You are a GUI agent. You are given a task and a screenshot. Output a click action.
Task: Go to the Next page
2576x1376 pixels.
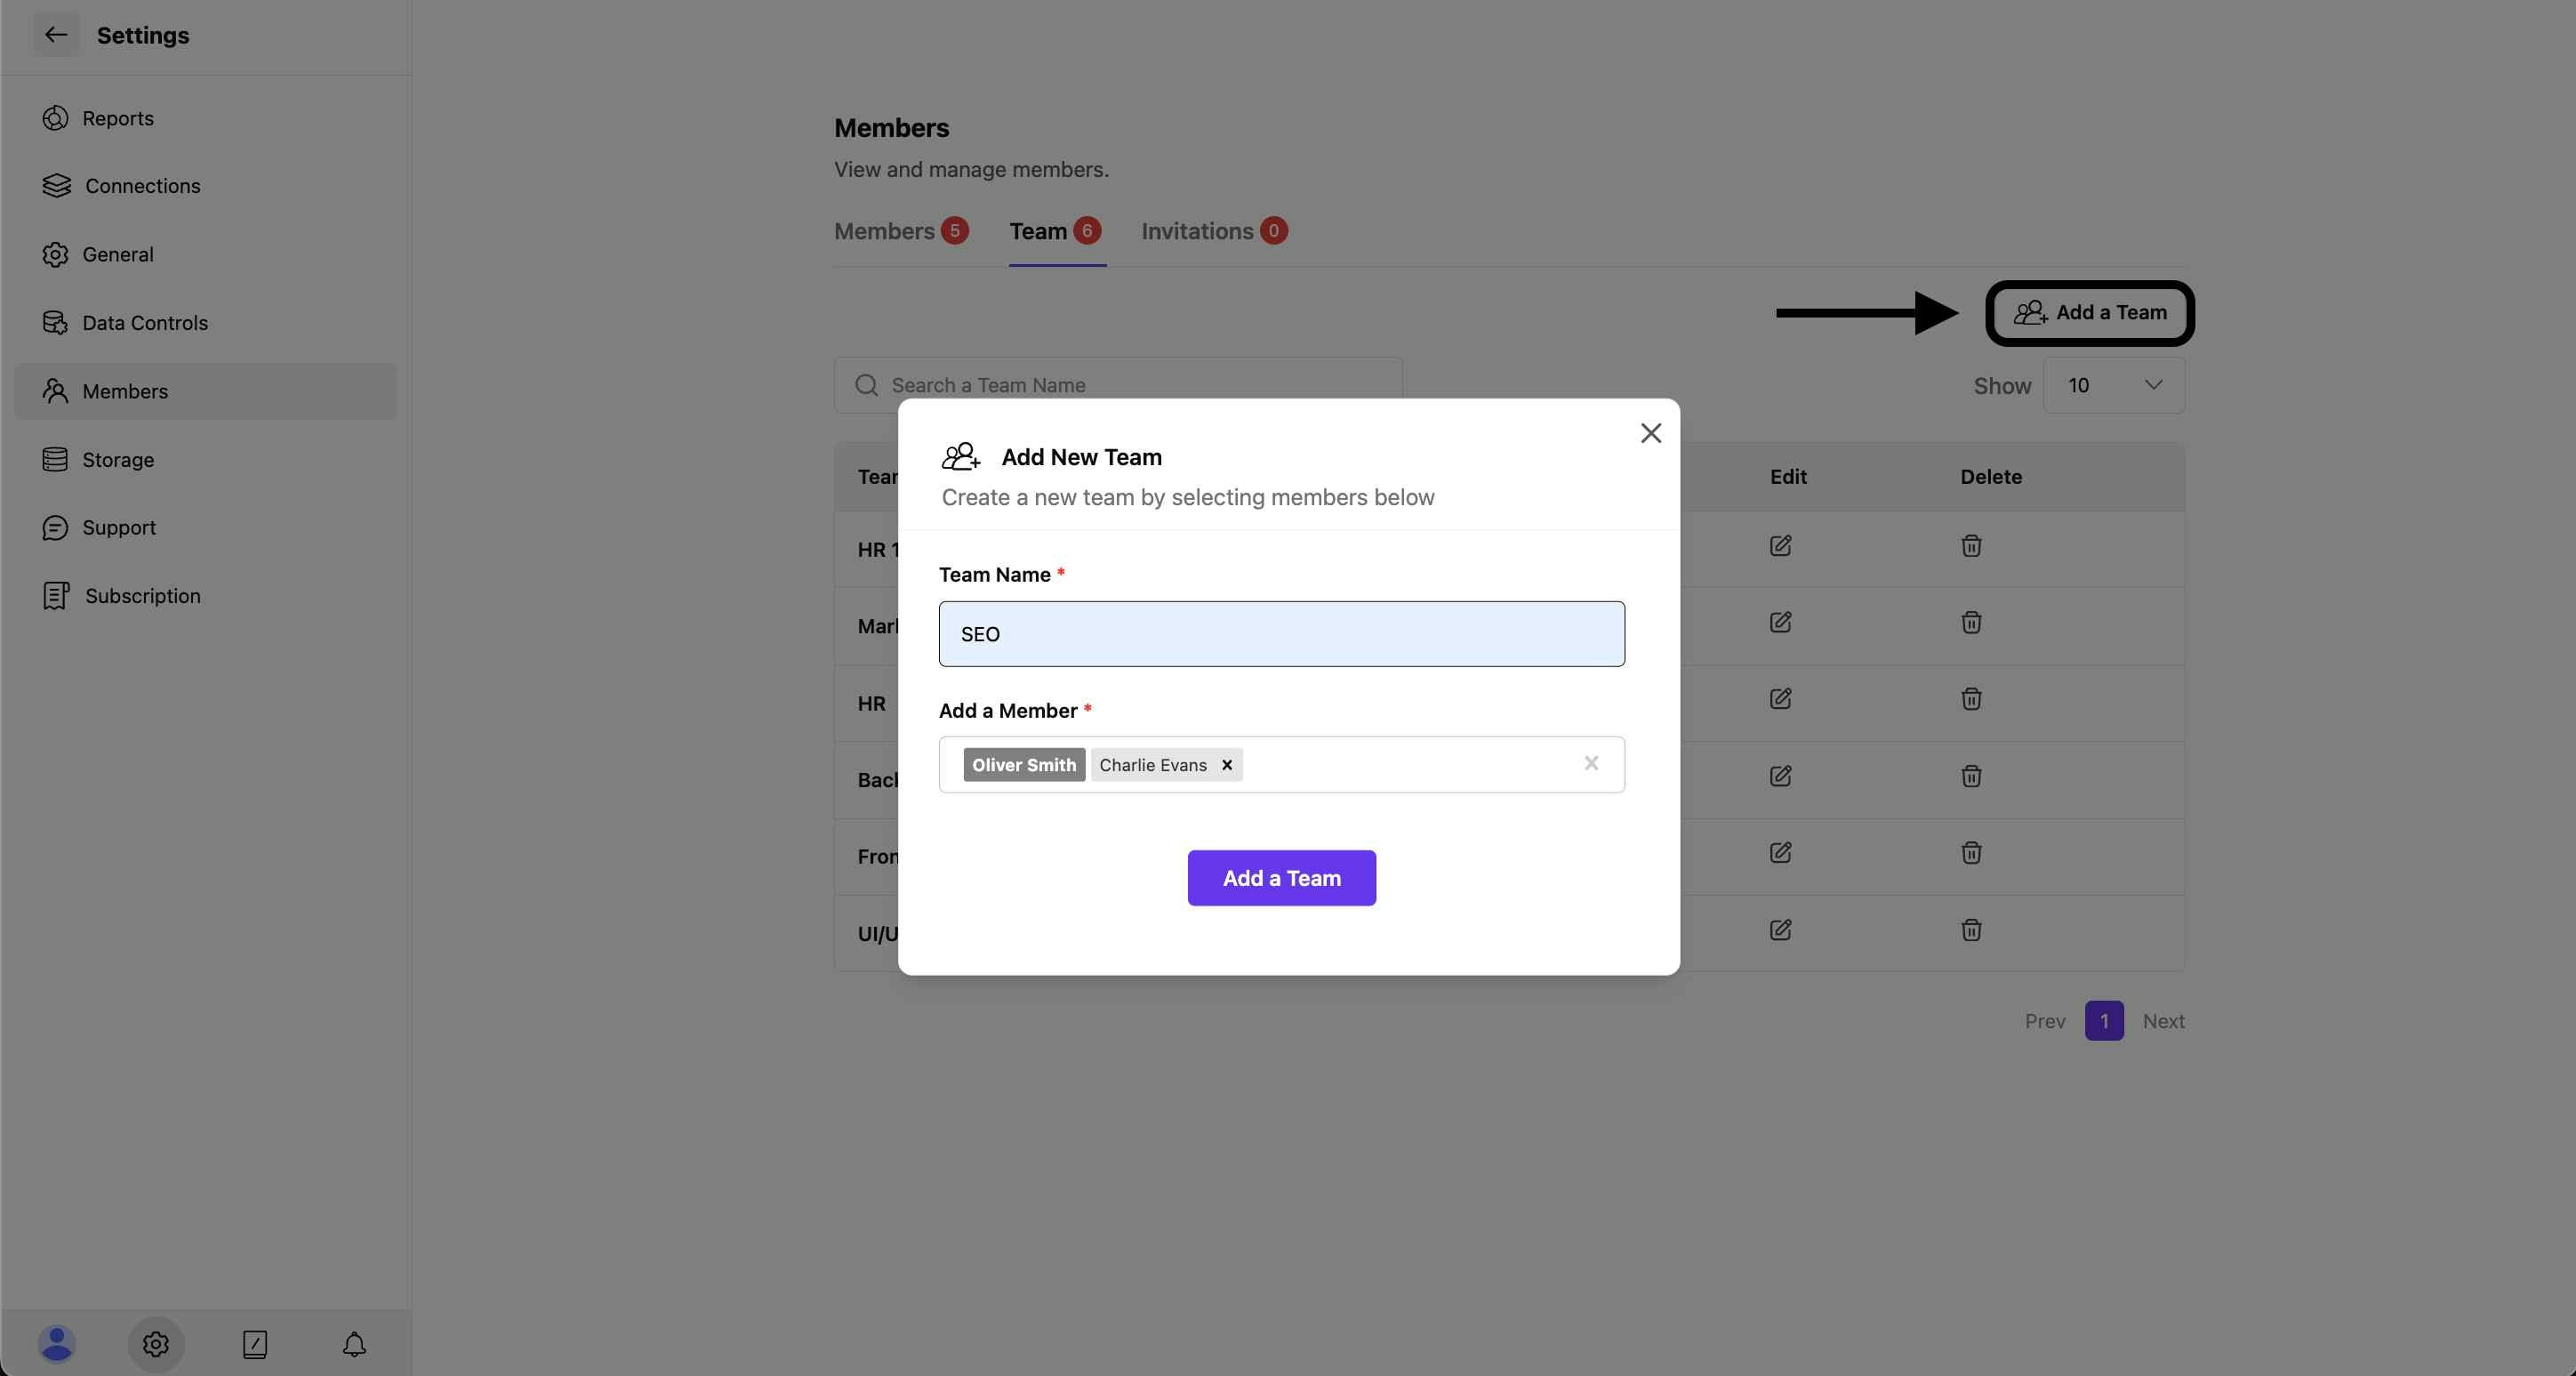(x=2163, y=1021)
